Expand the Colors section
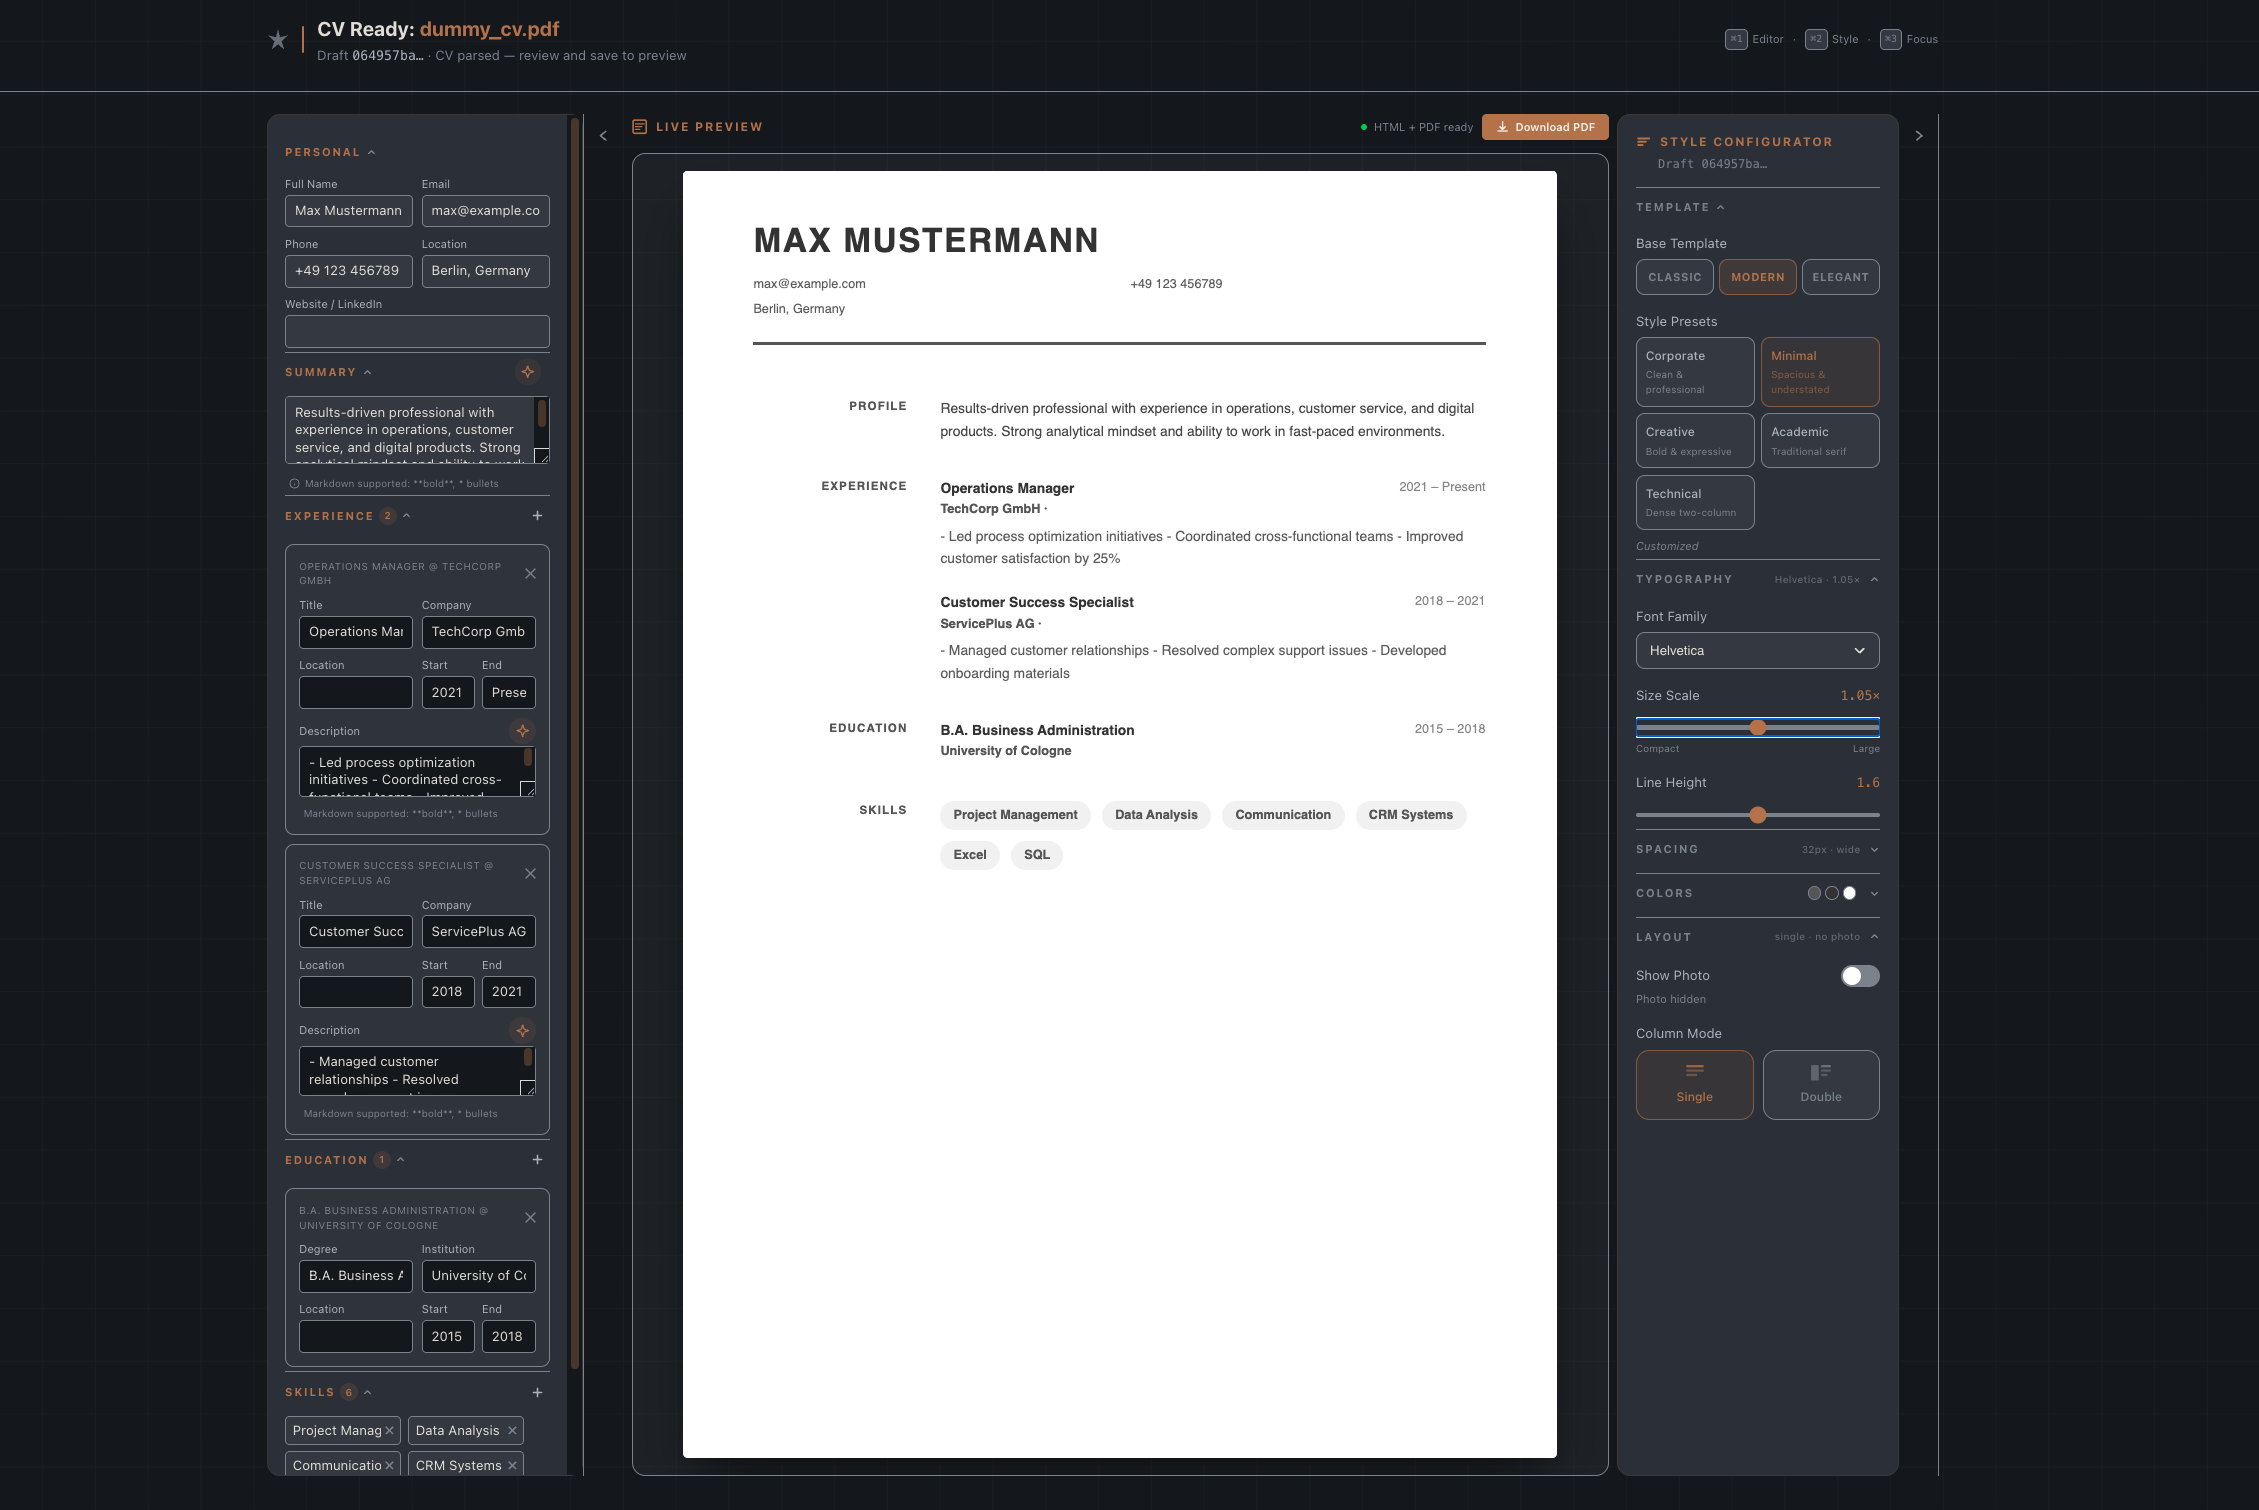This screenshot has width=2259, height=1510. (1757, 894)
